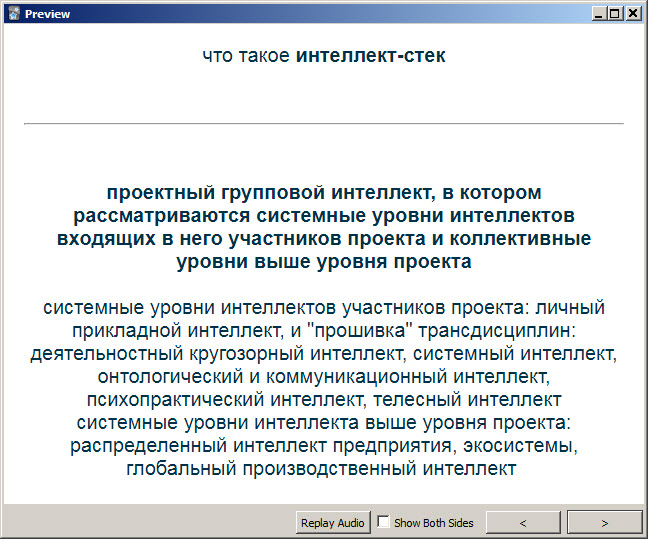648x539 pixels.
Task: Click the horizontal divider line under question
Action: pyautogui.click(x=323, y=124)
